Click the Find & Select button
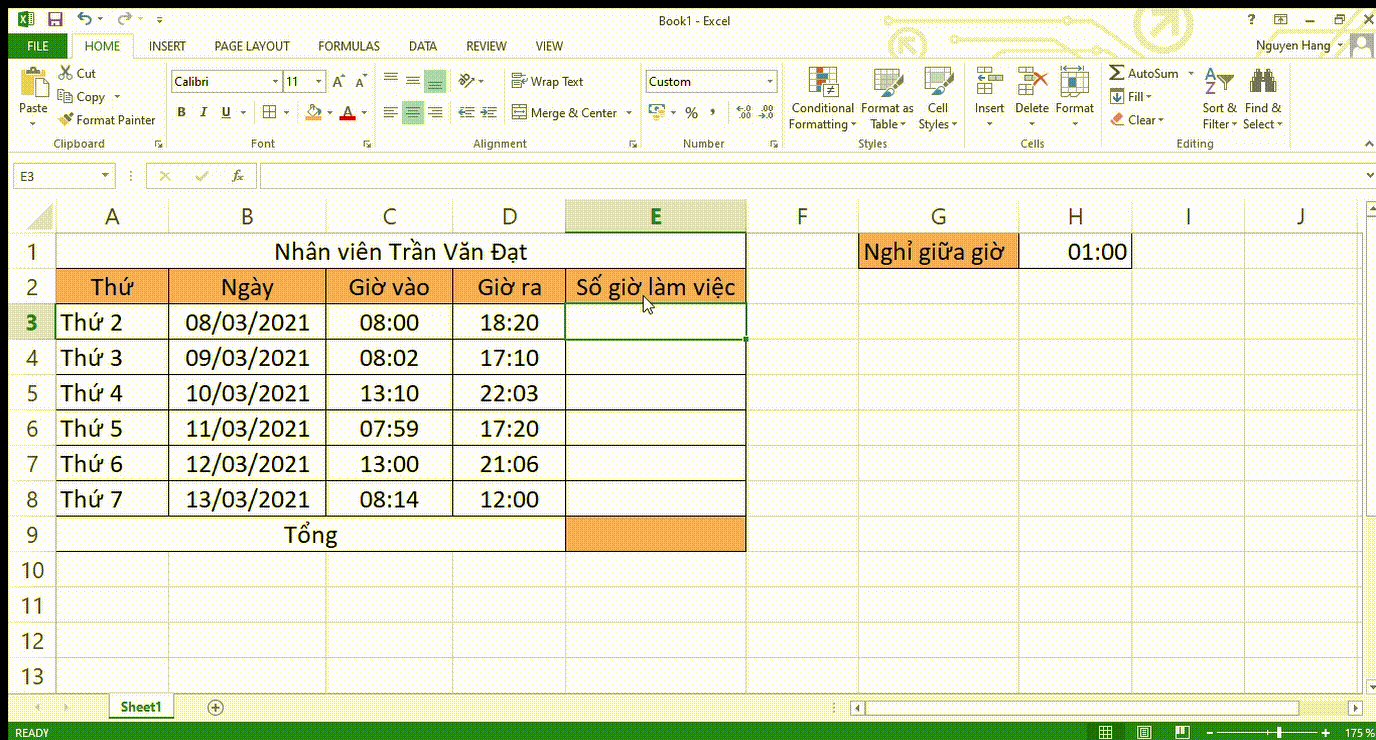1376x740 pixels. (1263, 98)
